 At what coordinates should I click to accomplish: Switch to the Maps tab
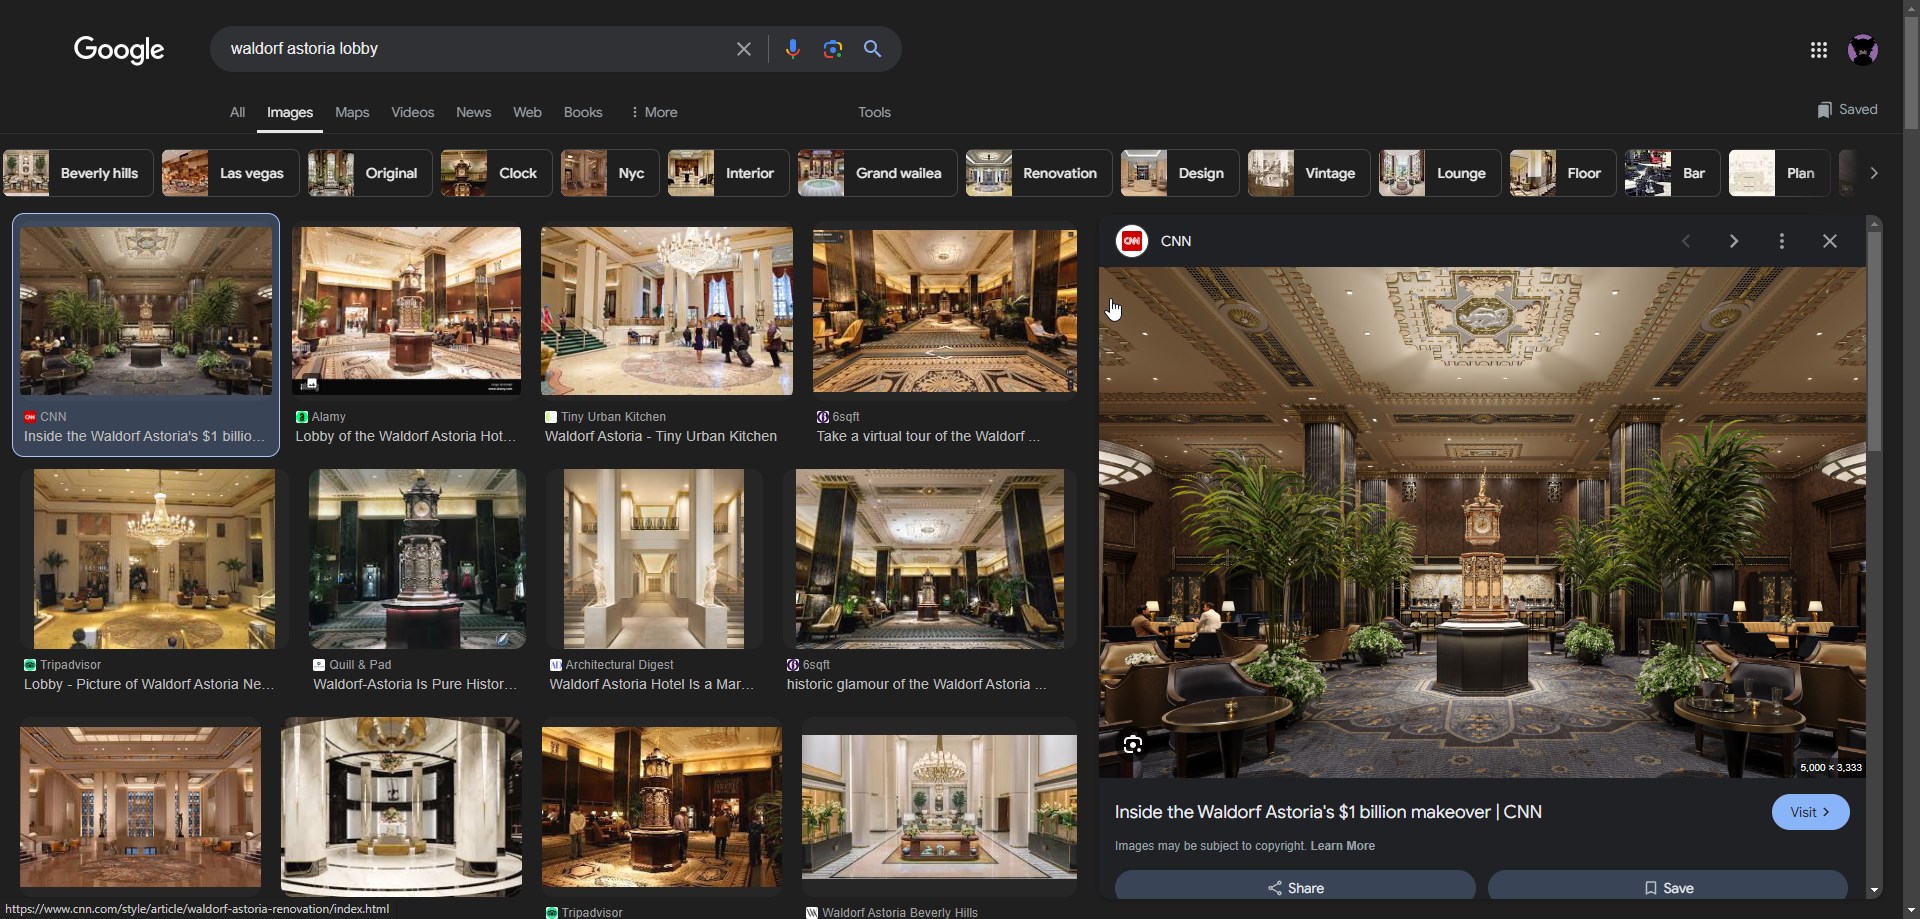[352, 113]
